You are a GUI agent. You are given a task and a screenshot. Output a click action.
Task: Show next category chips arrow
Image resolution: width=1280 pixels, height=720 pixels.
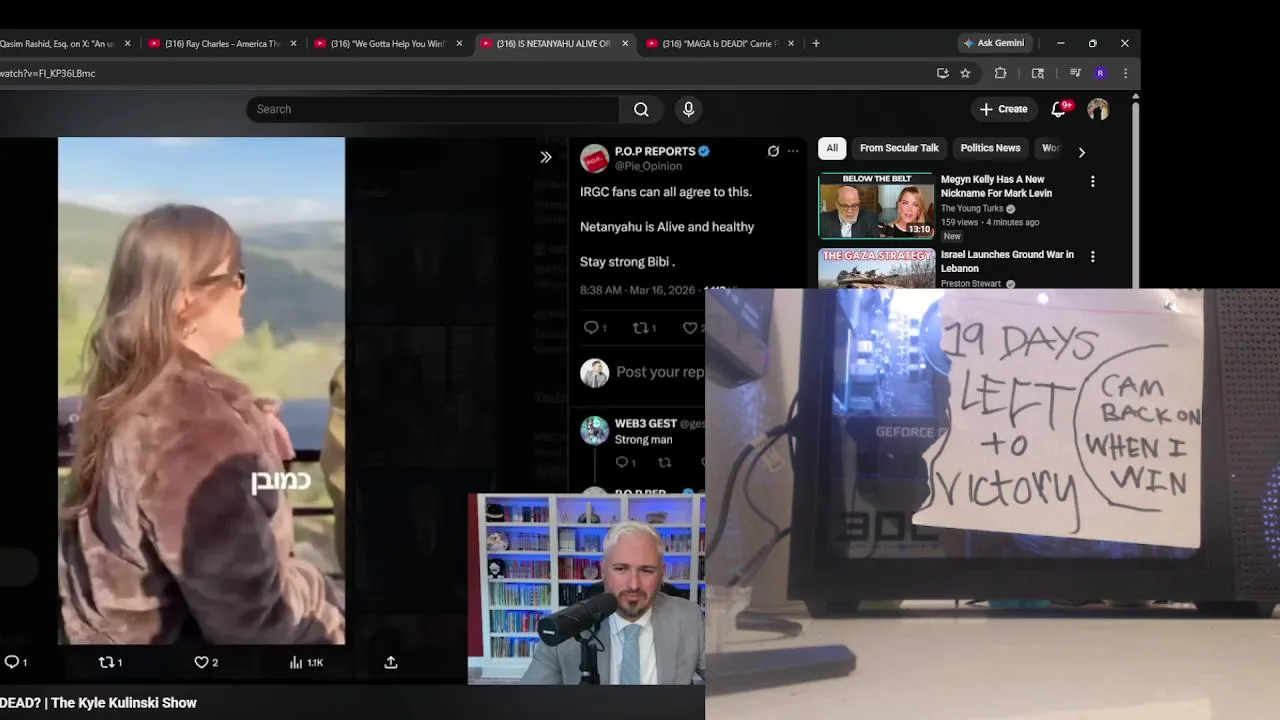click(1081, 152)
